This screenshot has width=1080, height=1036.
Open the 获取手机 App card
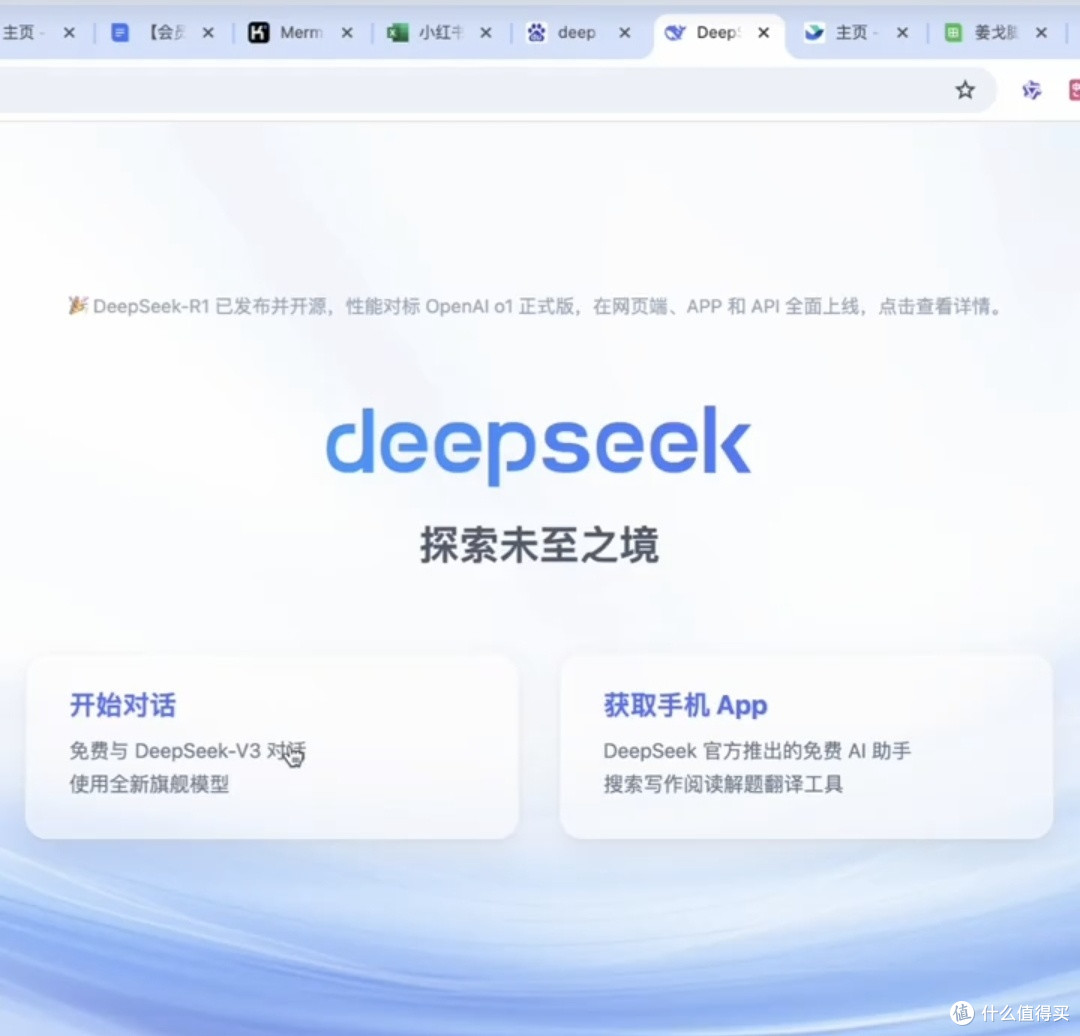coord(806,747)
